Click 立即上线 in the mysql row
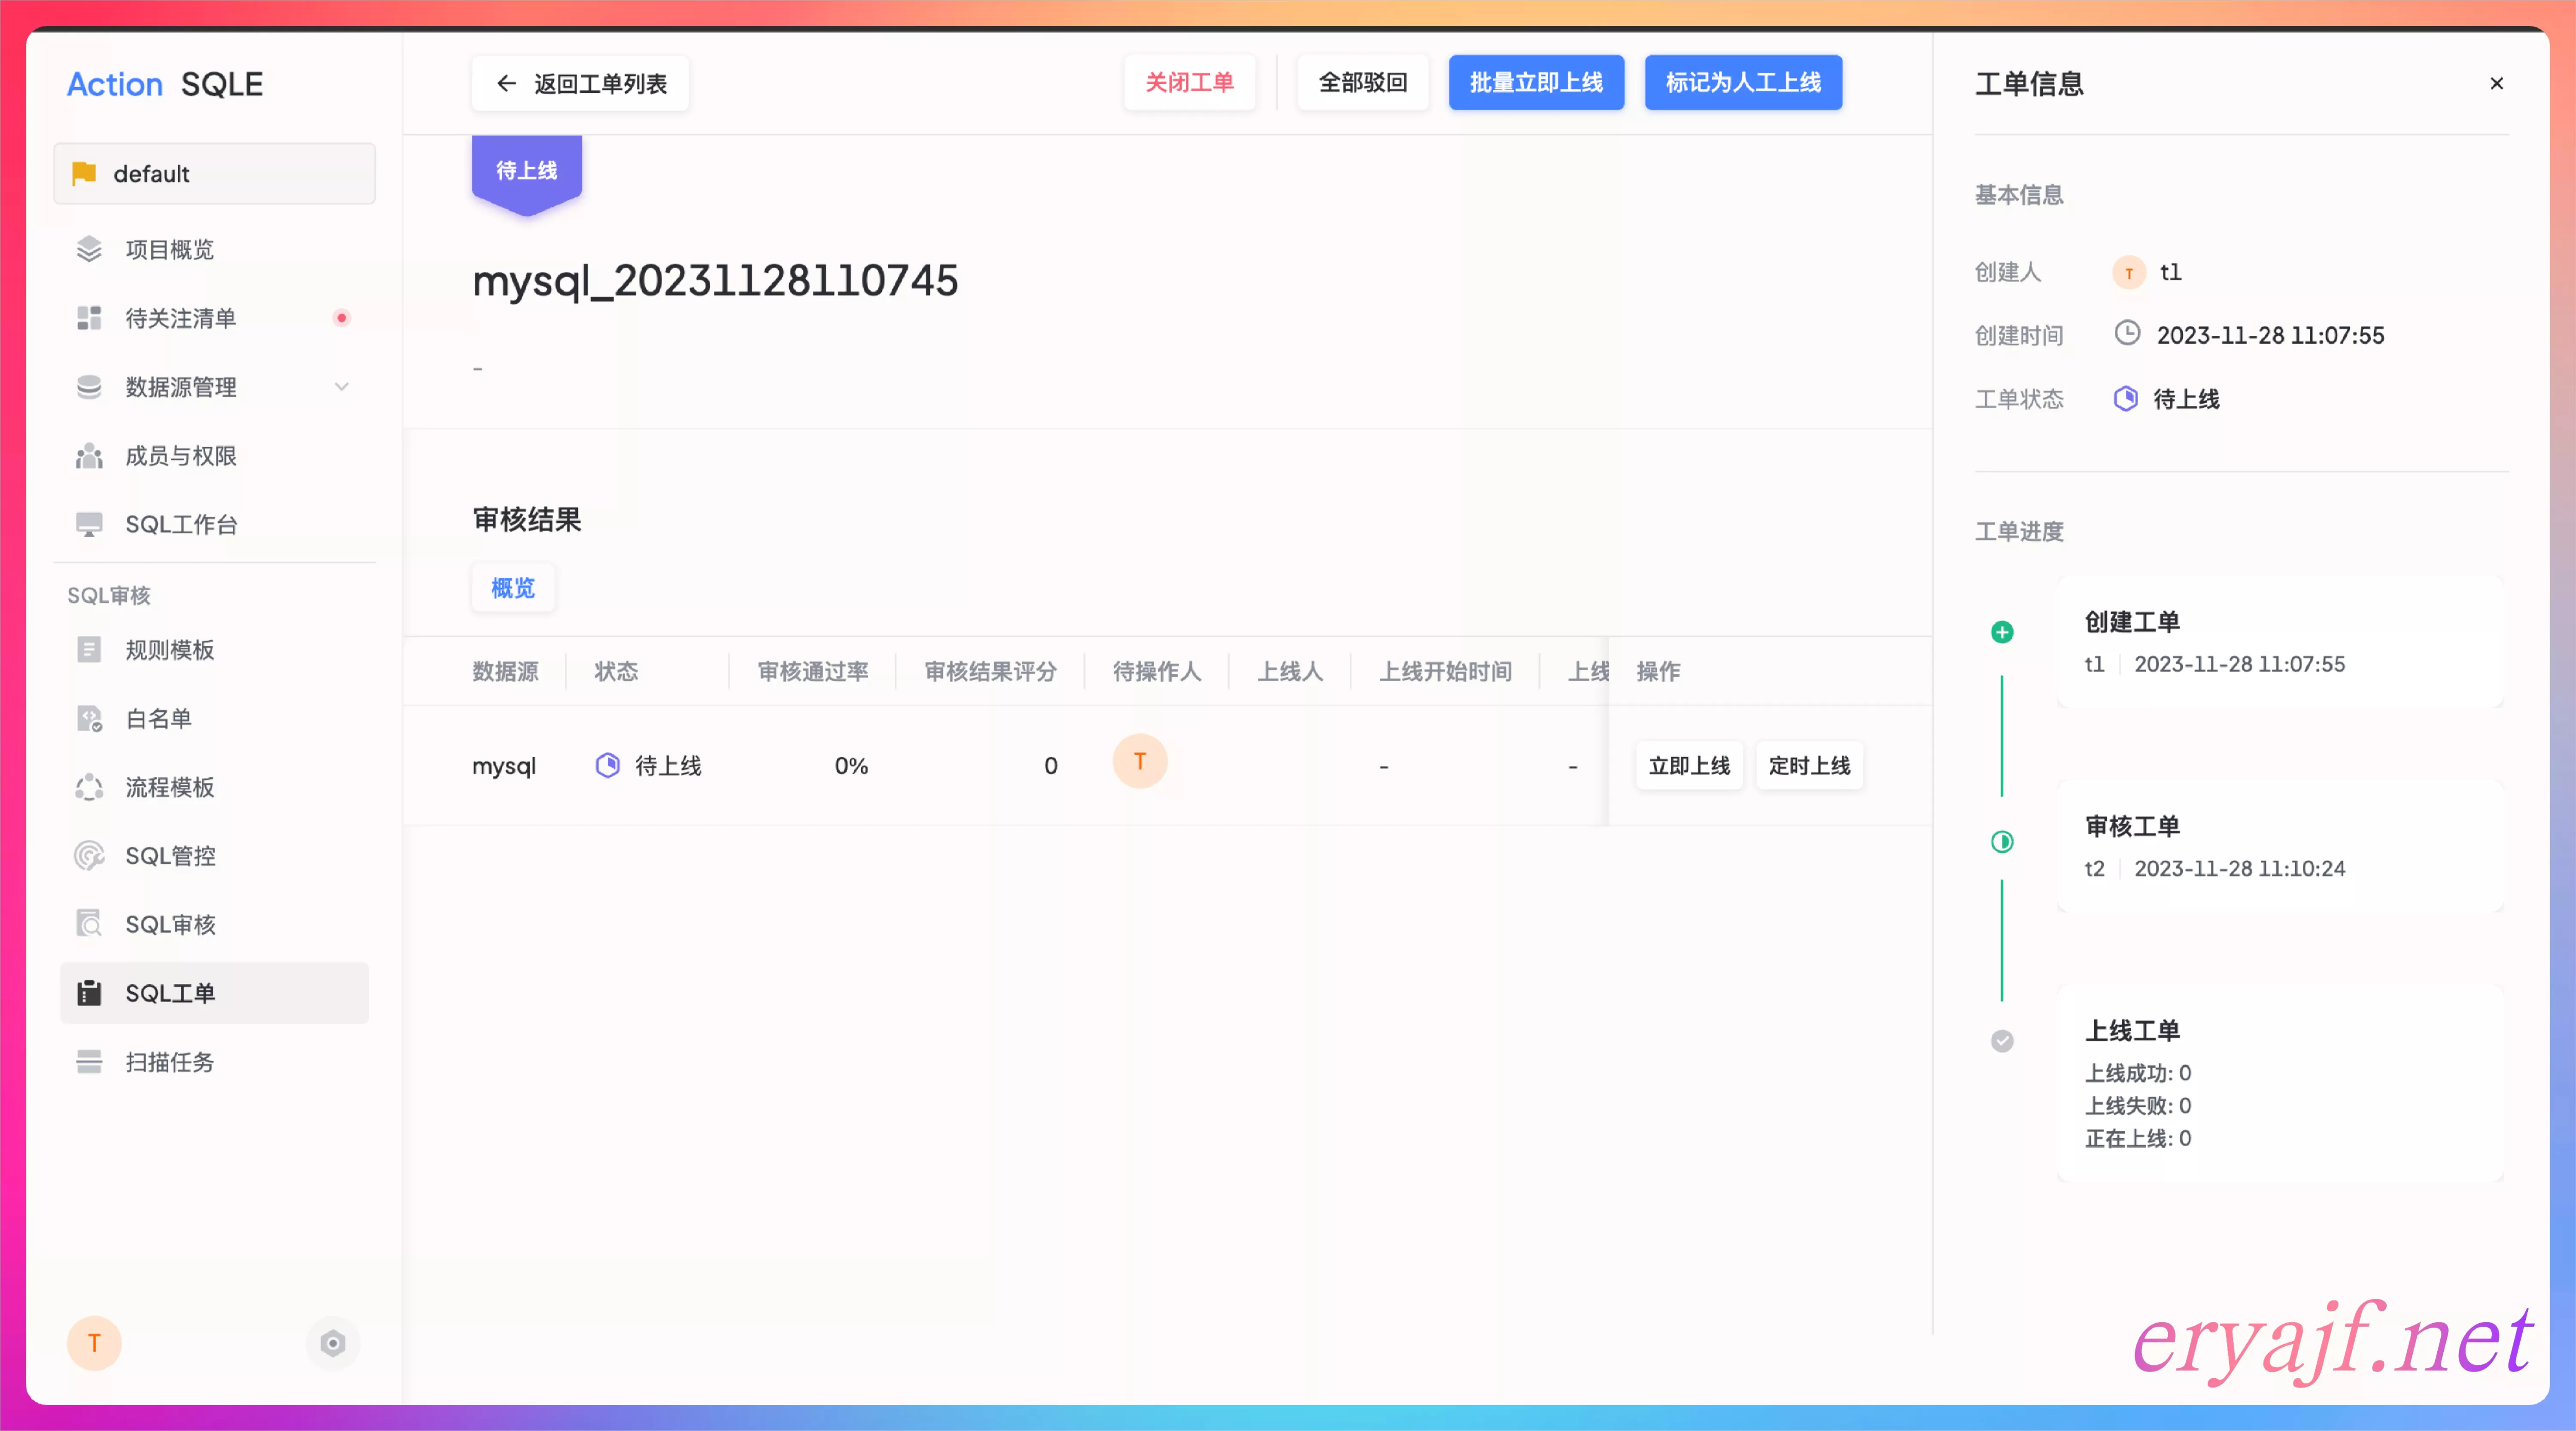Screen dimensions: 2576x1431 pyautogui.click(x=1689, y=766)
